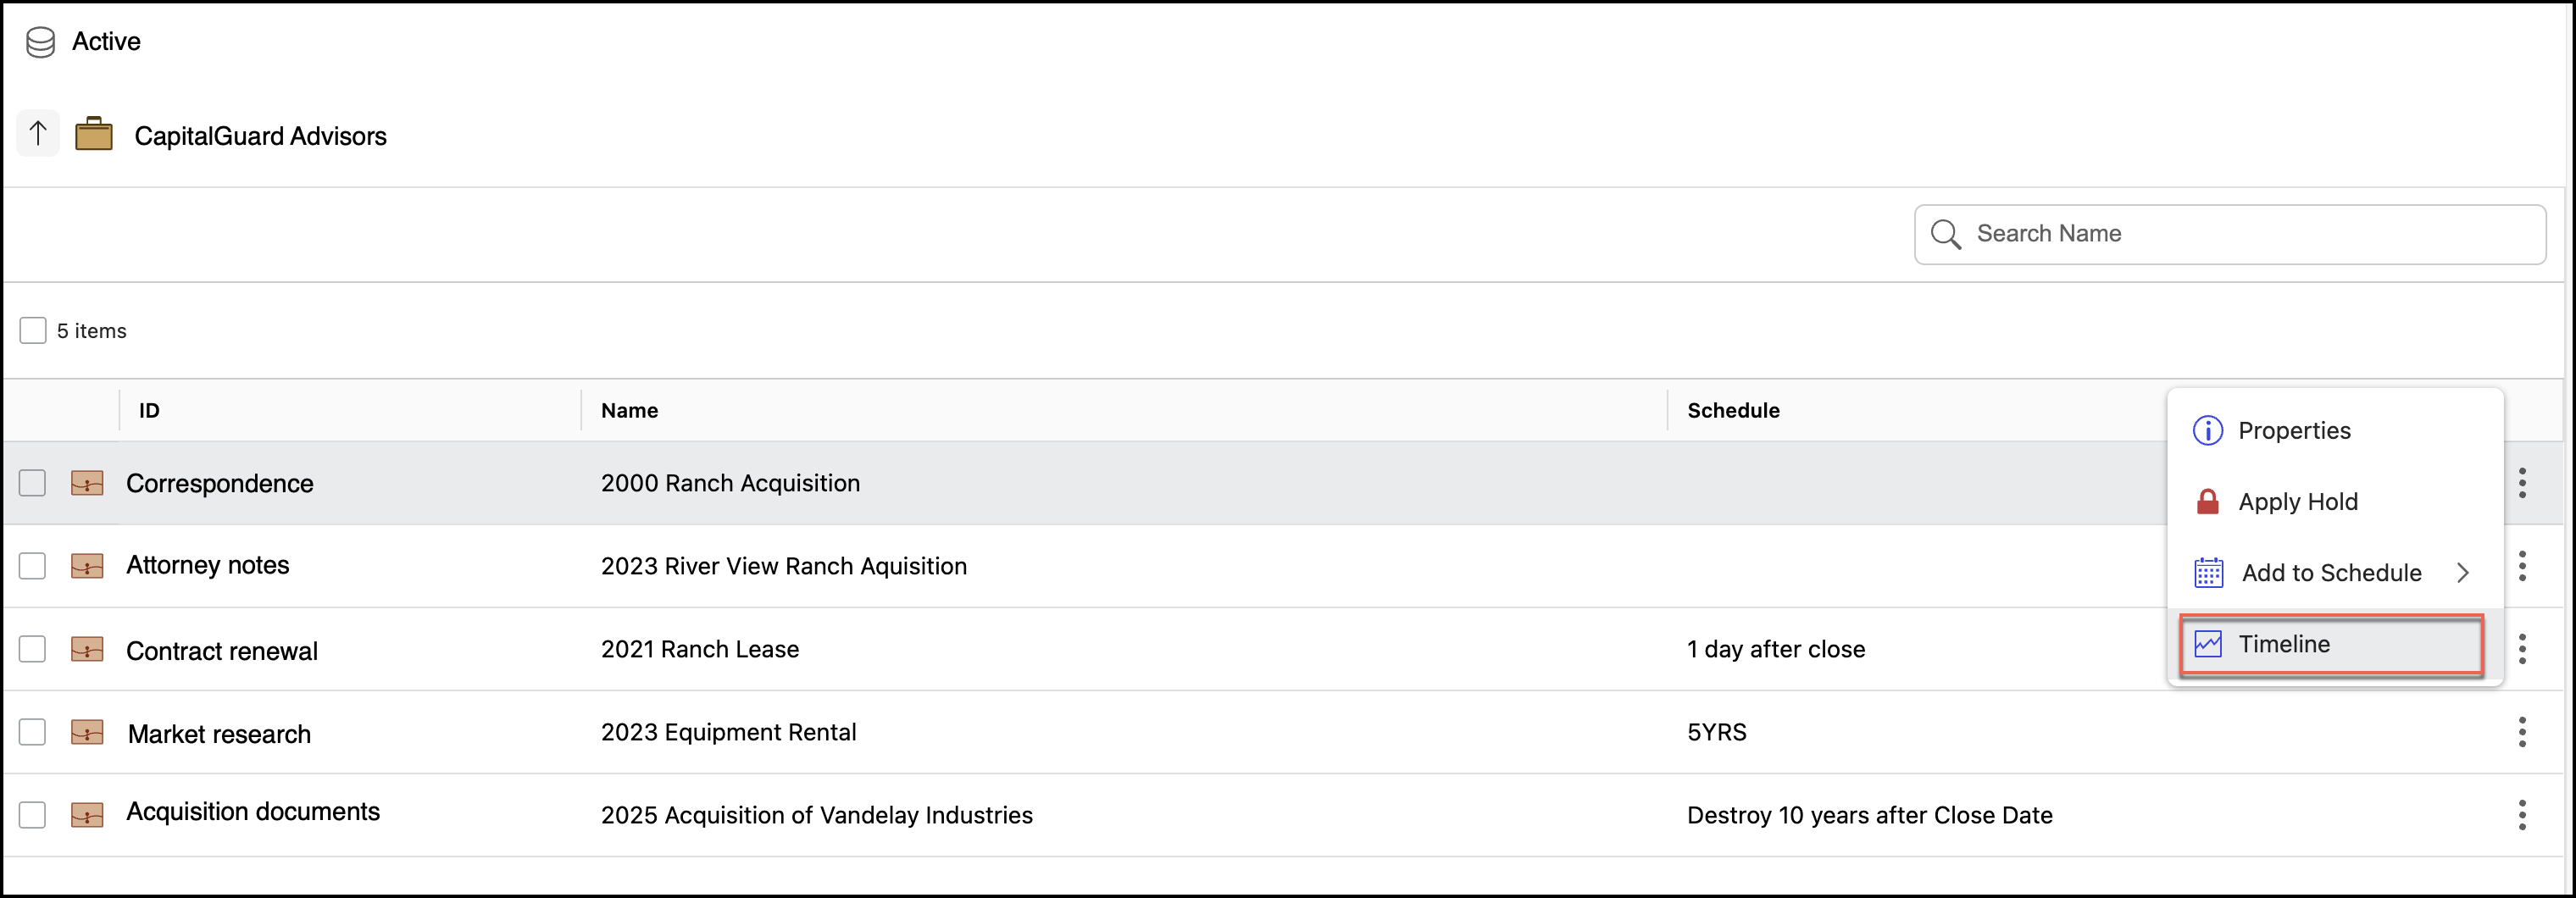Open the Attorney notes row three-dot menu

click(2521, 566)
